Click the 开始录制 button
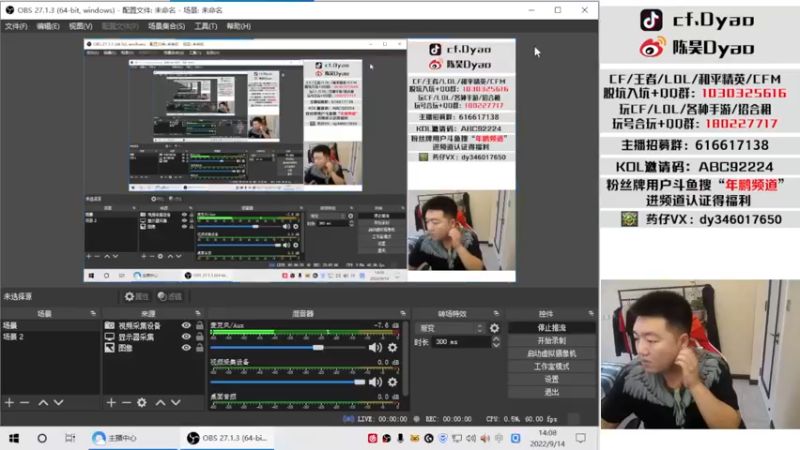800x450 pixels. pyautogui.click(x=552, y=340)
